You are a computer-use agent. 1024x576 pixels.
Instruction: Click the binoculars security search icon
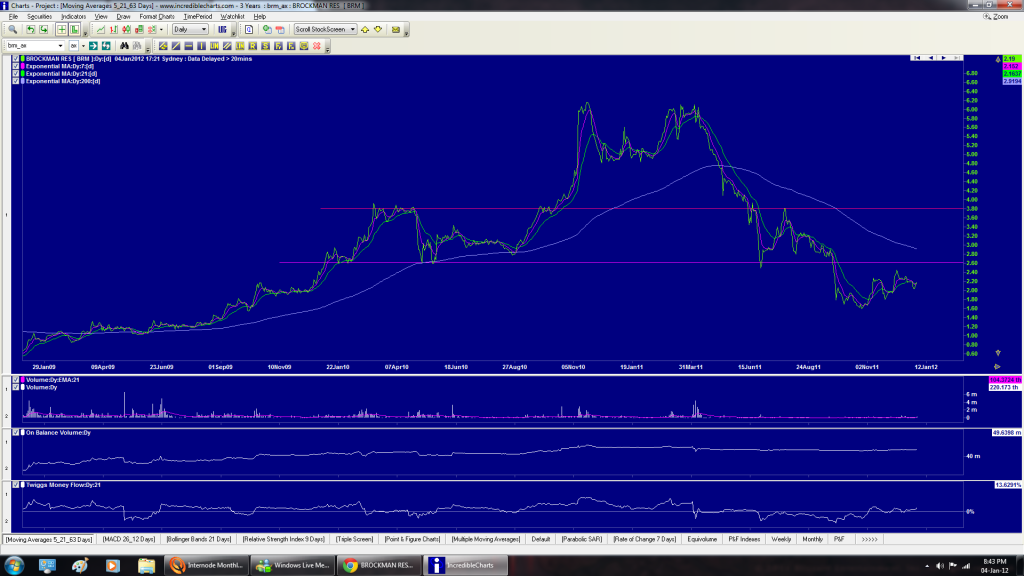tap(124, 46)
